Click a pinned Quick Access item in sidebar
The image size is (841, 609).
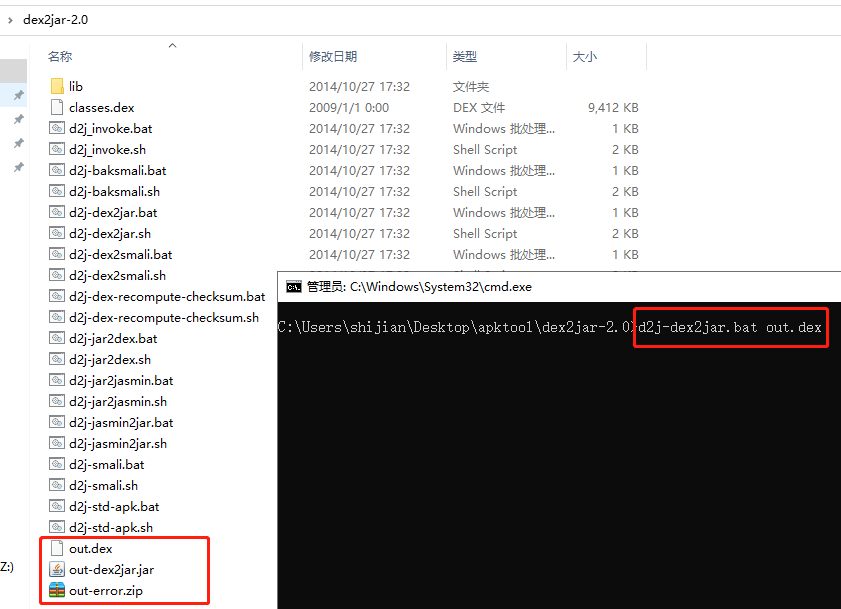[x=17, y=94]
